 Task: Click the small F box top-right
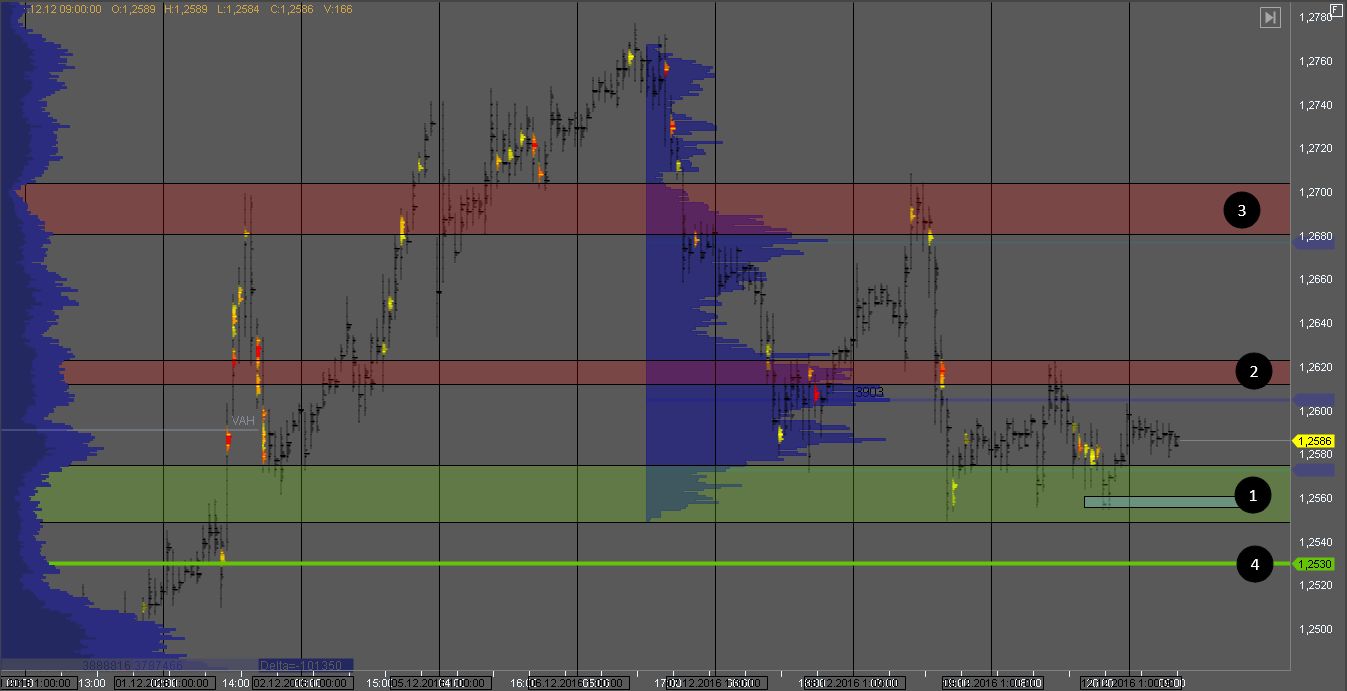1336,10
